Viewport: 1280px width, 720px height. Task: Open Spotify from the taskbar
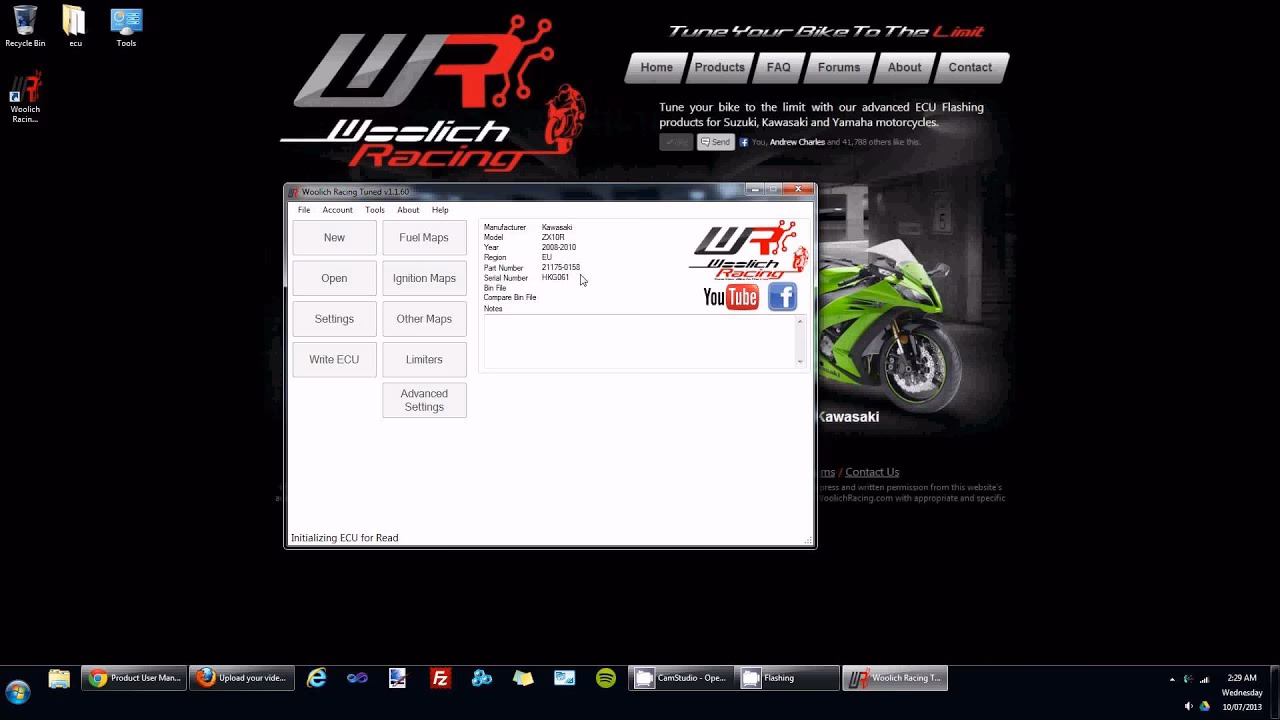[x=606, y=678]
